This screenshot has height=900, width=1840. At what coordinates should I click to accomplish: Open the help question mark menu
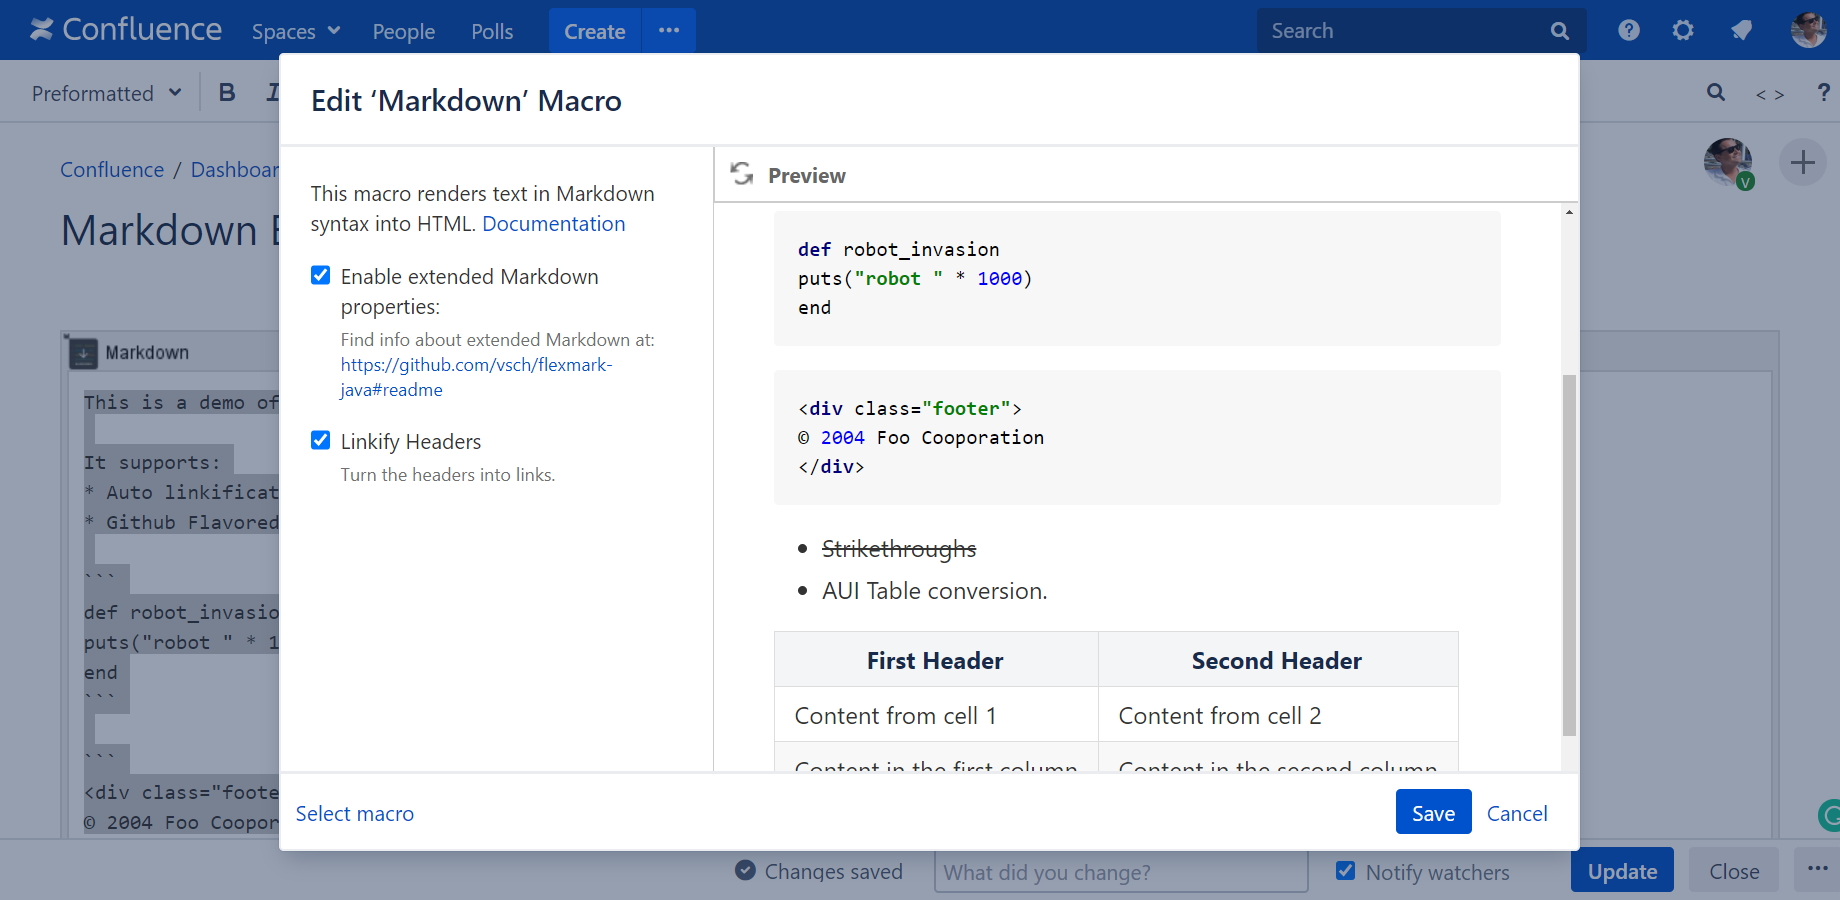click(x=1629, y=30)
